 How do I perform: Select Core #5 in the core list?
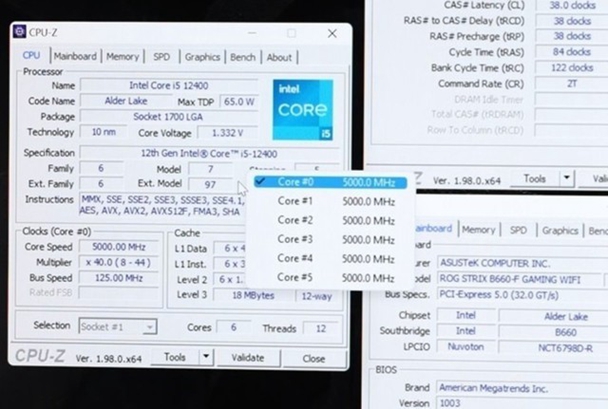(x=330, y=278)
